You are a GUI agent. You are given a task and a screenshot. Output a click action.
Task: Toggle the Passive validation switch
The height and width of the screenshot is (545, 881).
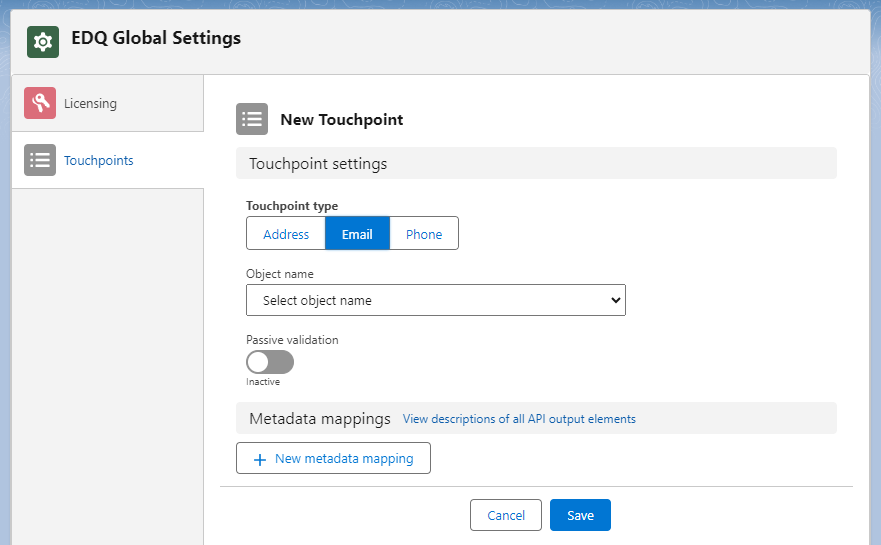[270, 362]
